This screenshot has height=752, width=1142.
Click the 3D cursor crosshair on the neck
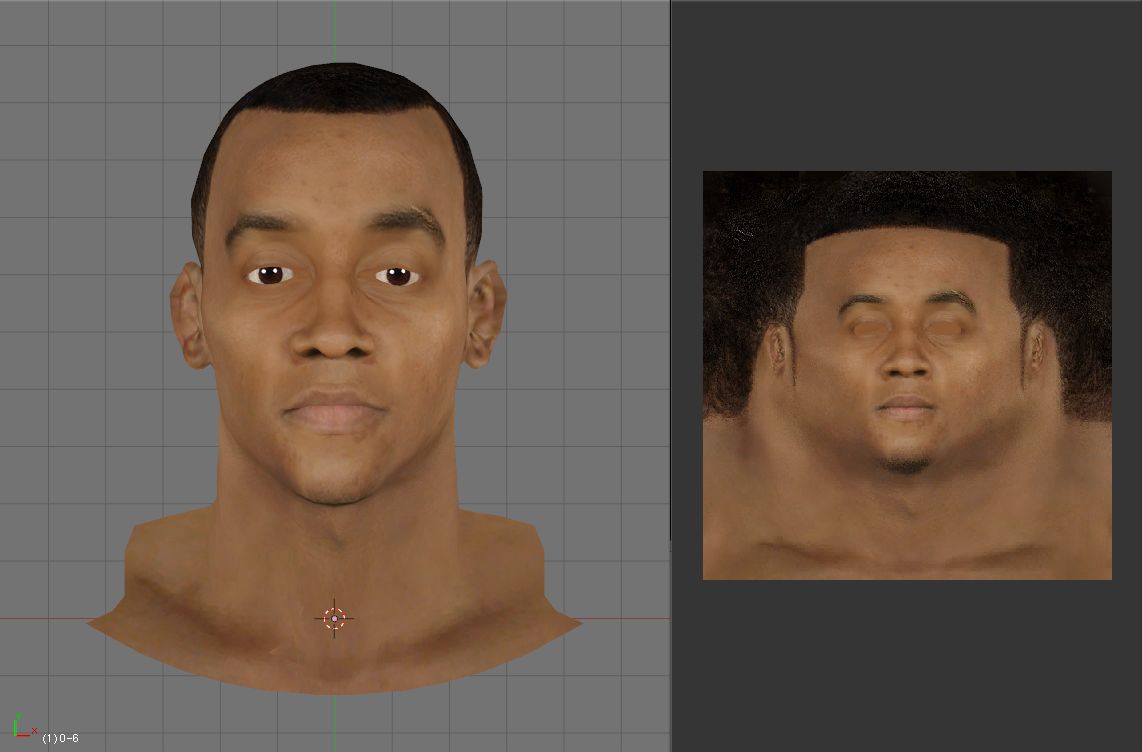click(x=334, y=618)
